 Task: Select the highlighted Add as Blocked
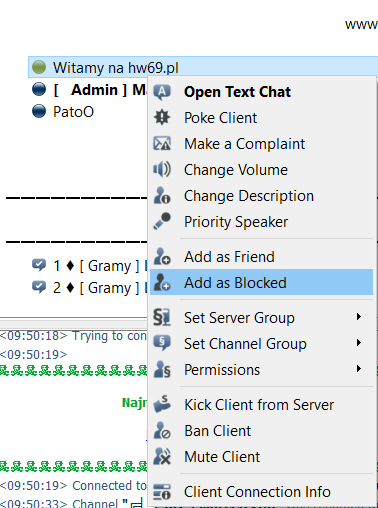[261, 282]
